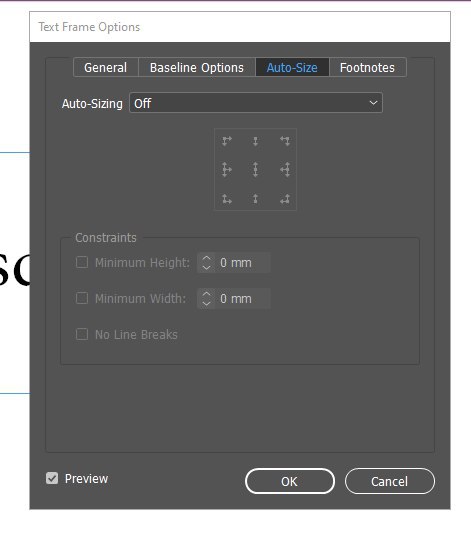Click the Text Frame Options title bar

[x=240, y=27]
